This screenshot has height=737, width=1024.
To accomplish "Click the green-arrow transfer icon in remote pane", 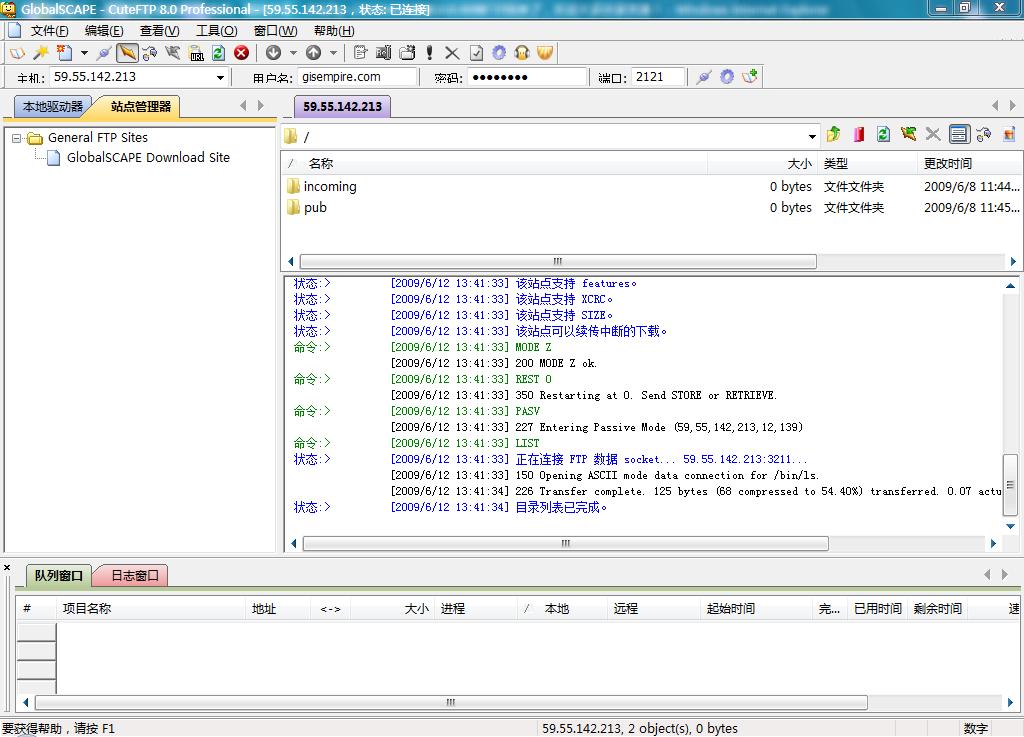I will (x=908, y=134).
